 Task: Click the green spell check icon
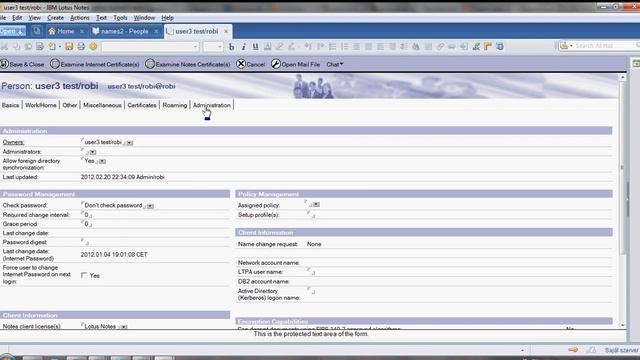[476, 47]
